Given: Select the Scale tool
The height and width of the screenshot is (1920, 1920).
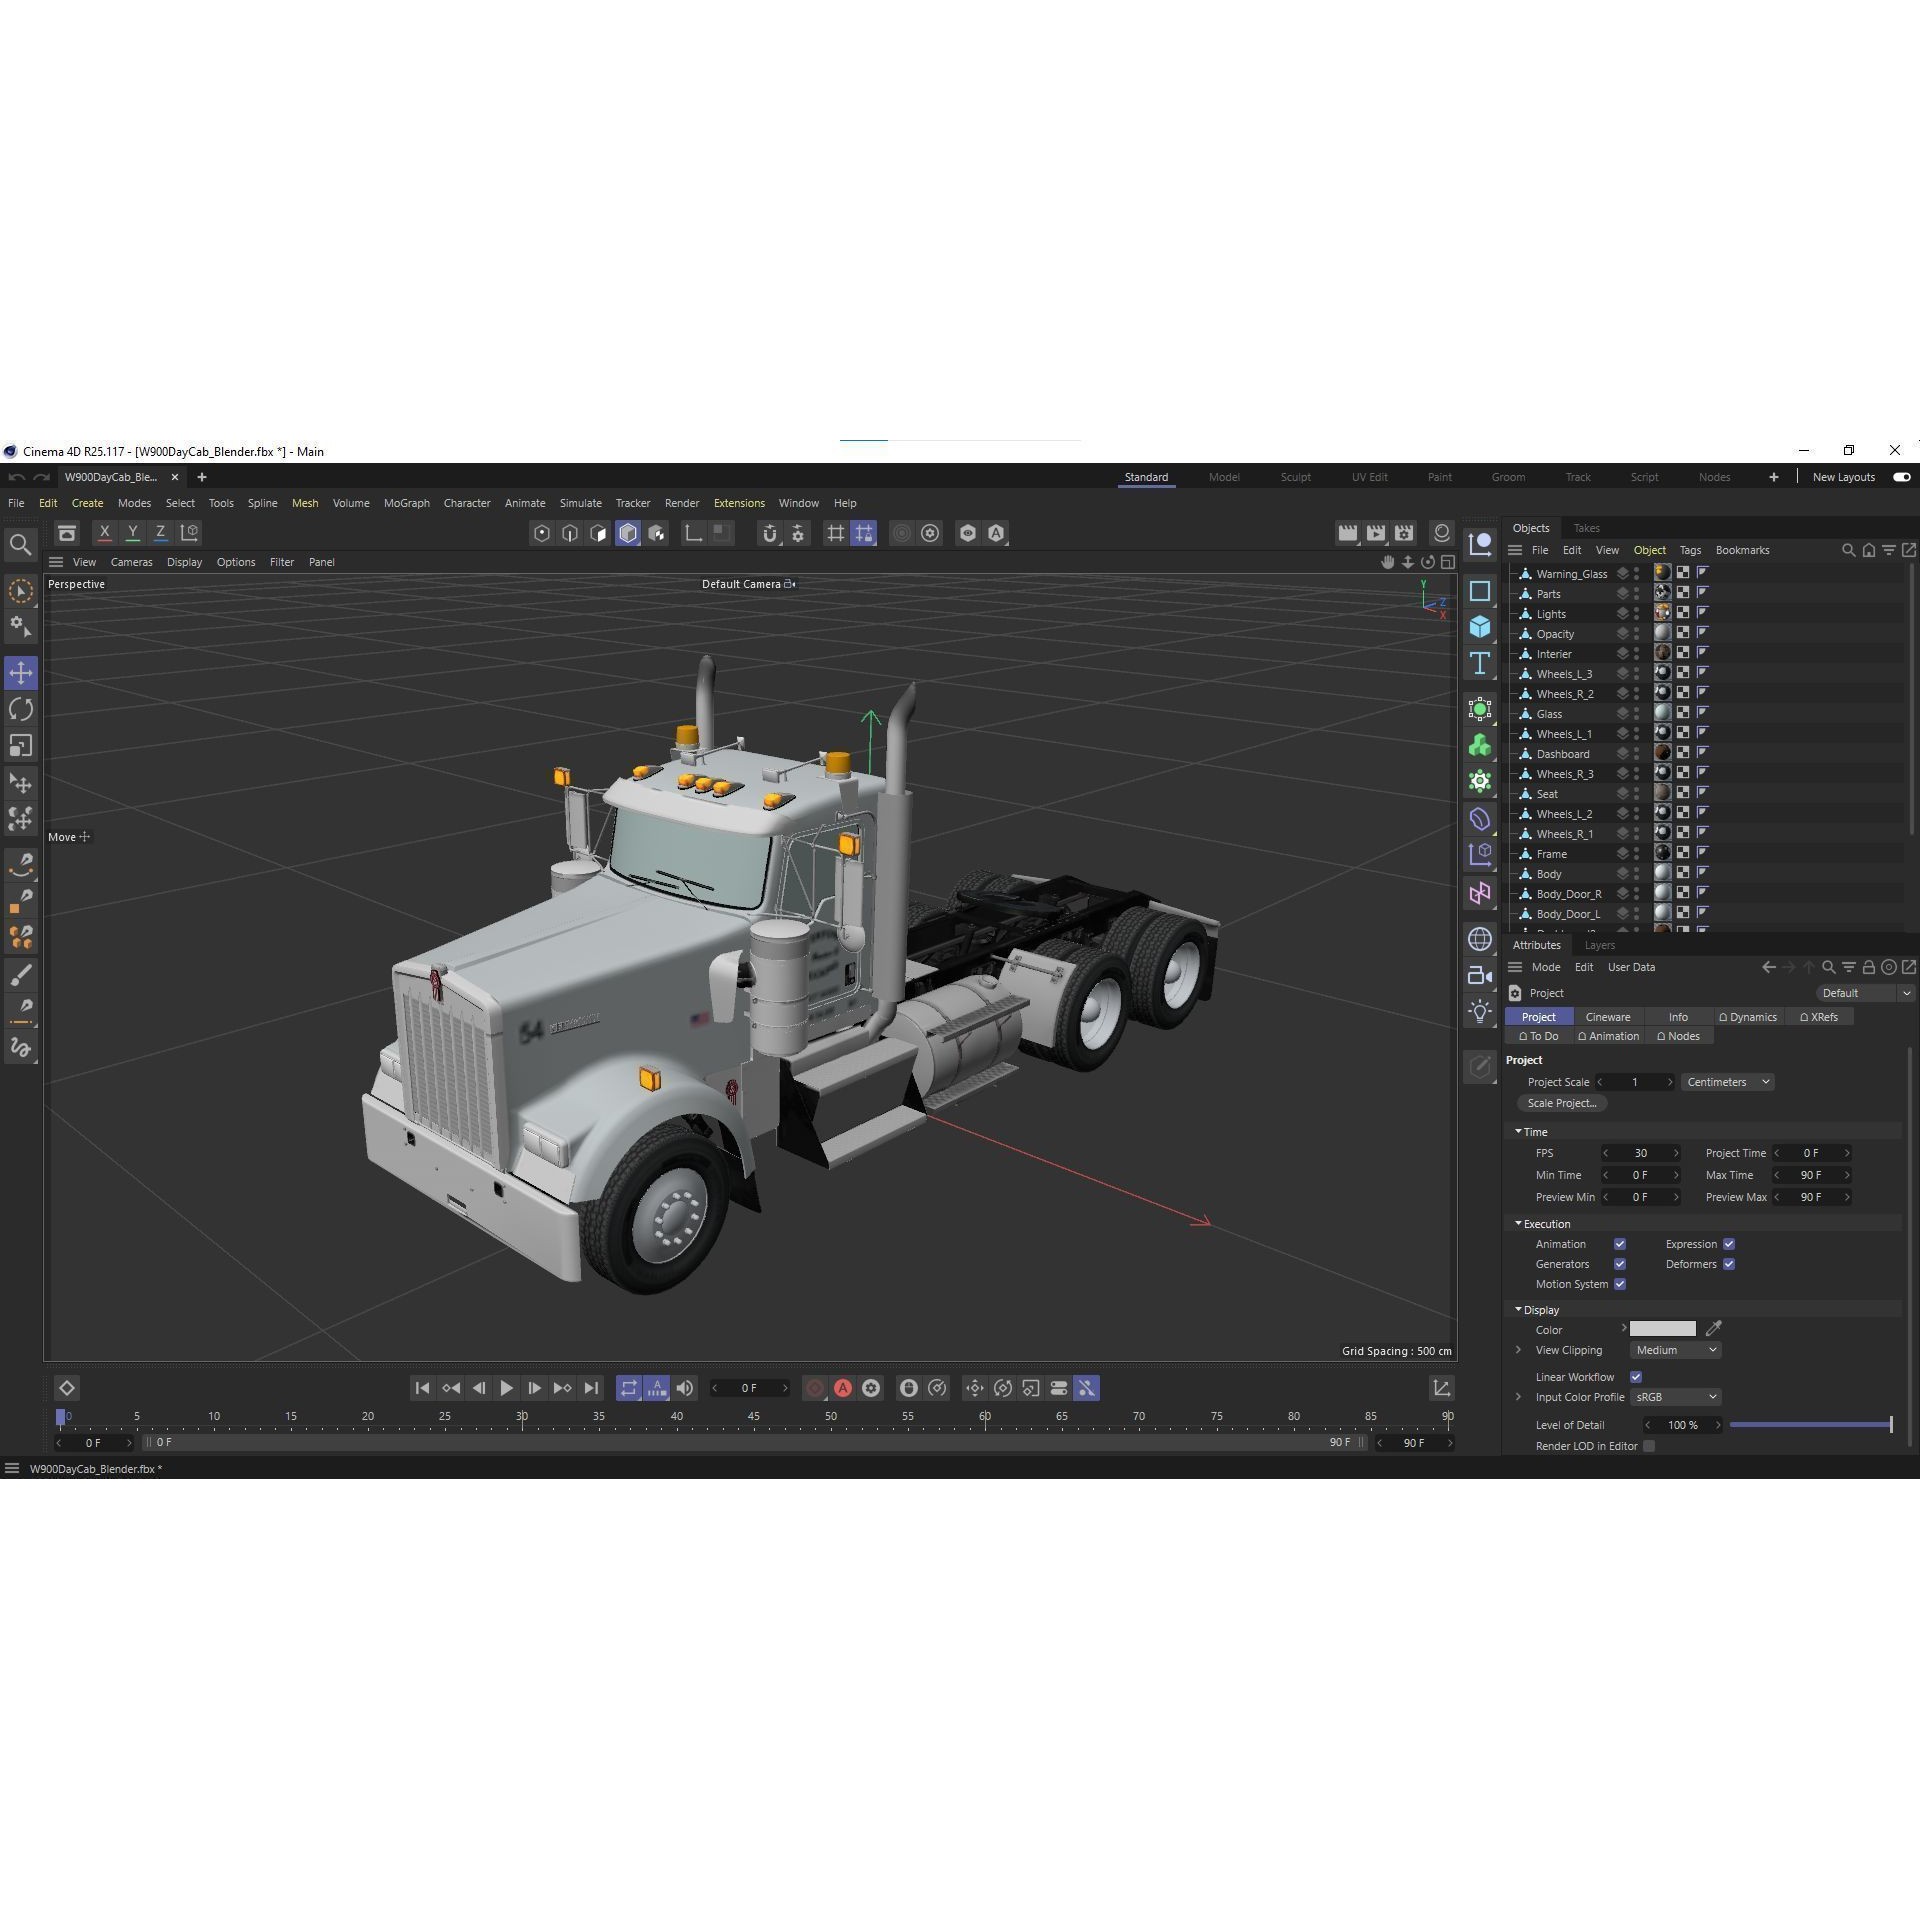Looking at the screenshot, I should click(x=21, y=746).
